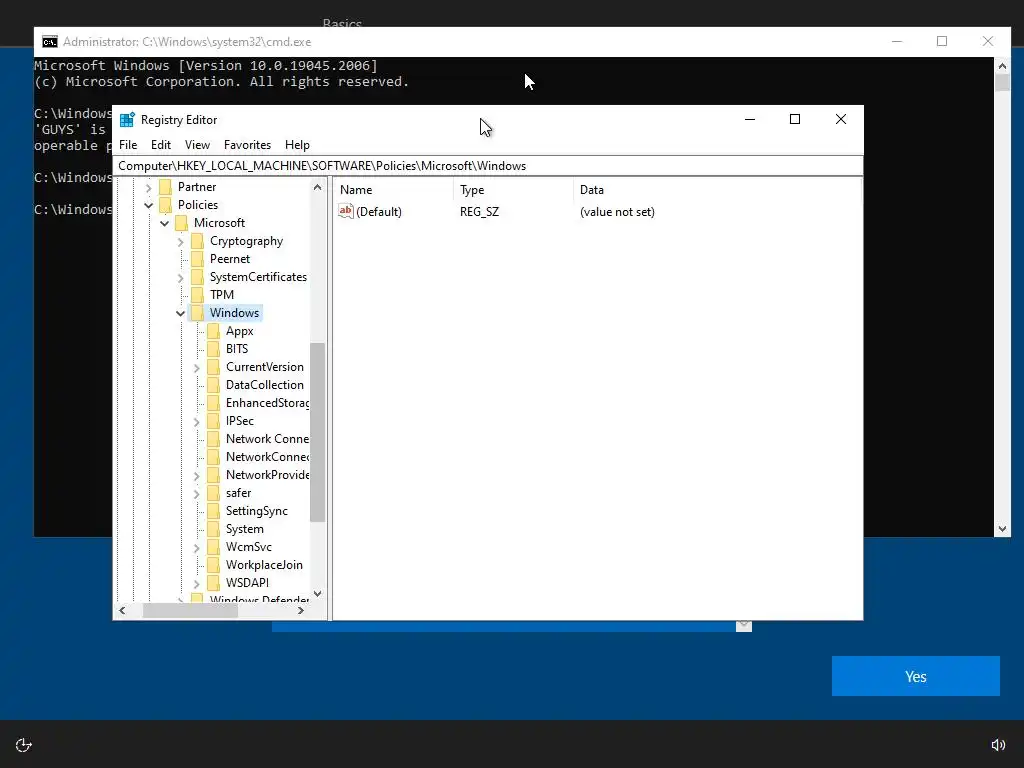Expand the IPSec key
1024x768 pixels.
(x=197, y=422)
